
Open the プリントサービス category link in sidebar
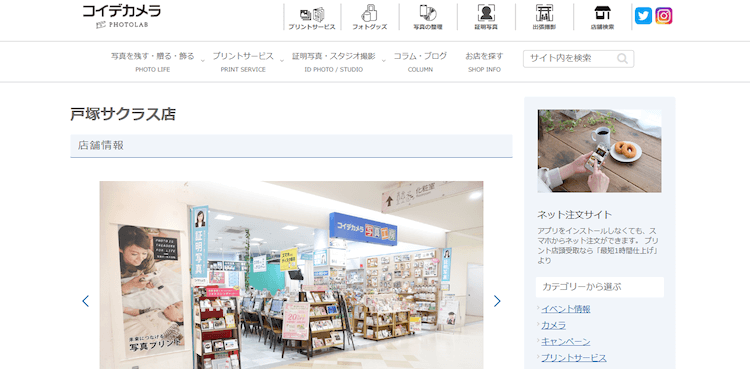point(574,358)
